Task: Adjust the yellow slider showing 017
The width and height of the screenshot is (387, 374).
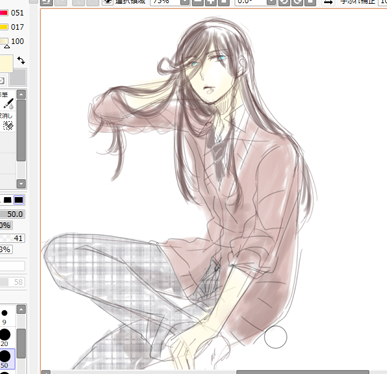Action: coord(4,27)
